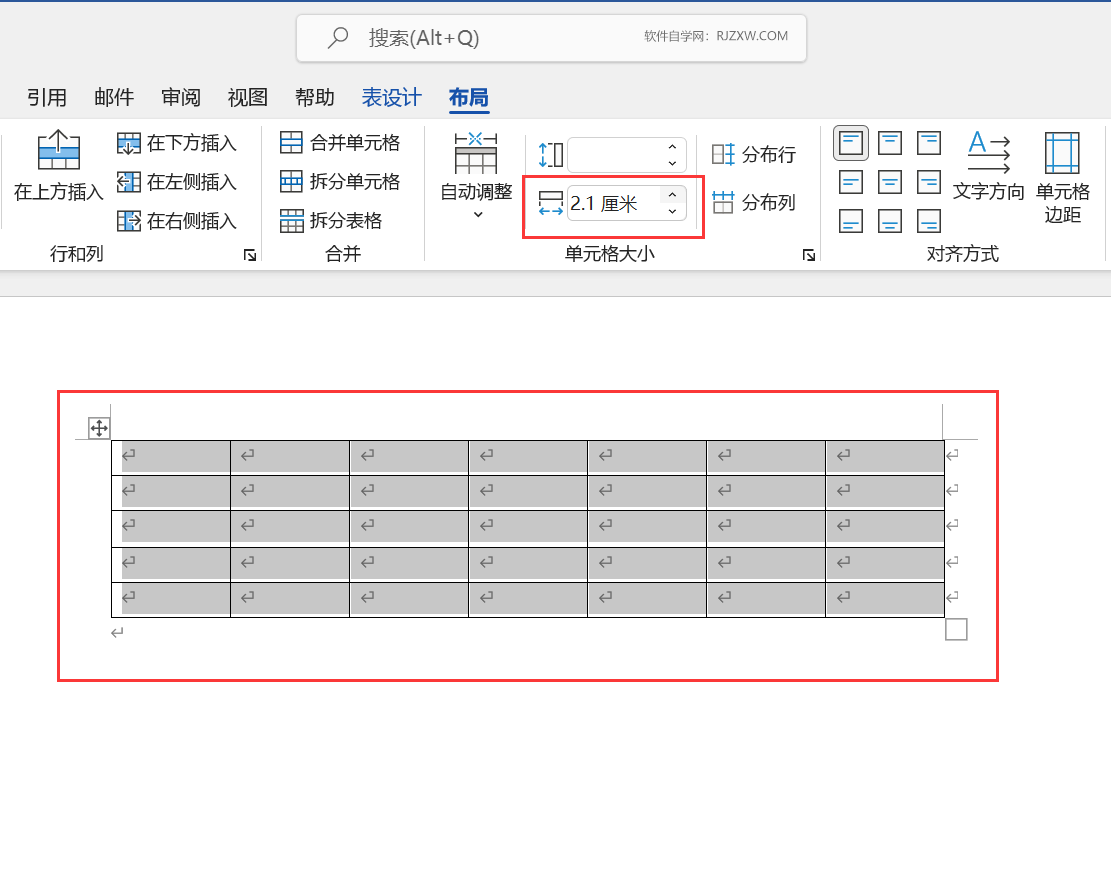Open the 视图 ribbon tab
The width and height of the screenshot is (1111, 879).
coord(246,97)
